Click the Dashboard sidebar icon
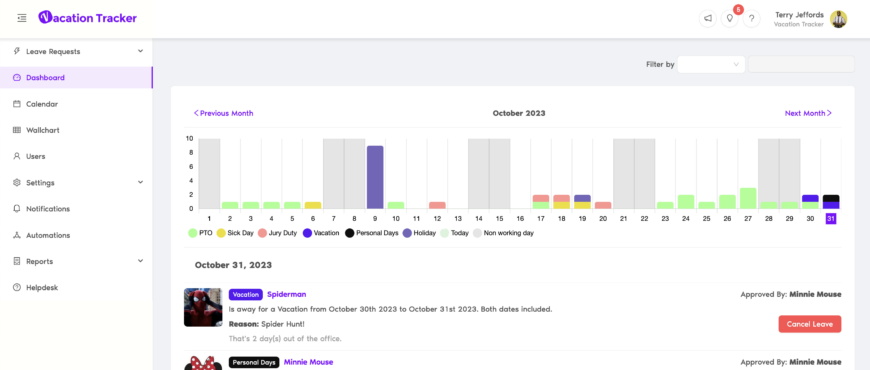Screen dimensions: 870x370 coord(17,78)
